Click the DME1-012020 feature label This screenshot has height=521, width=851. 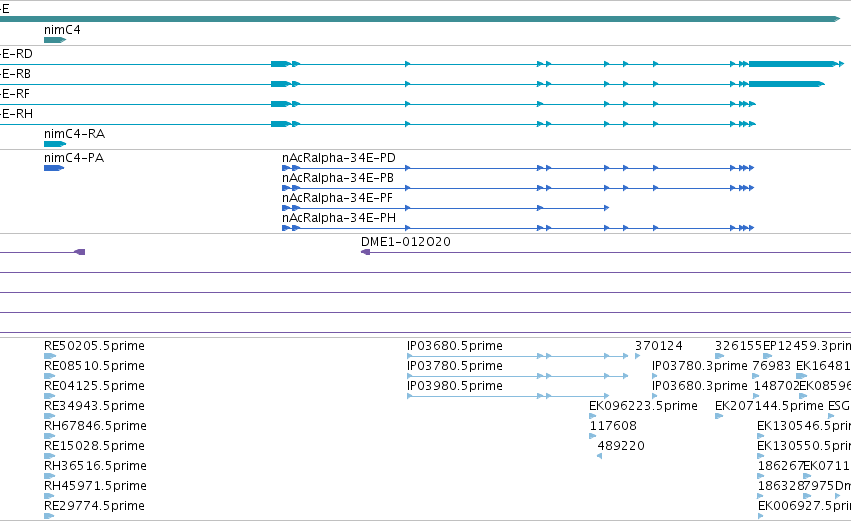(x=406, y=242)
